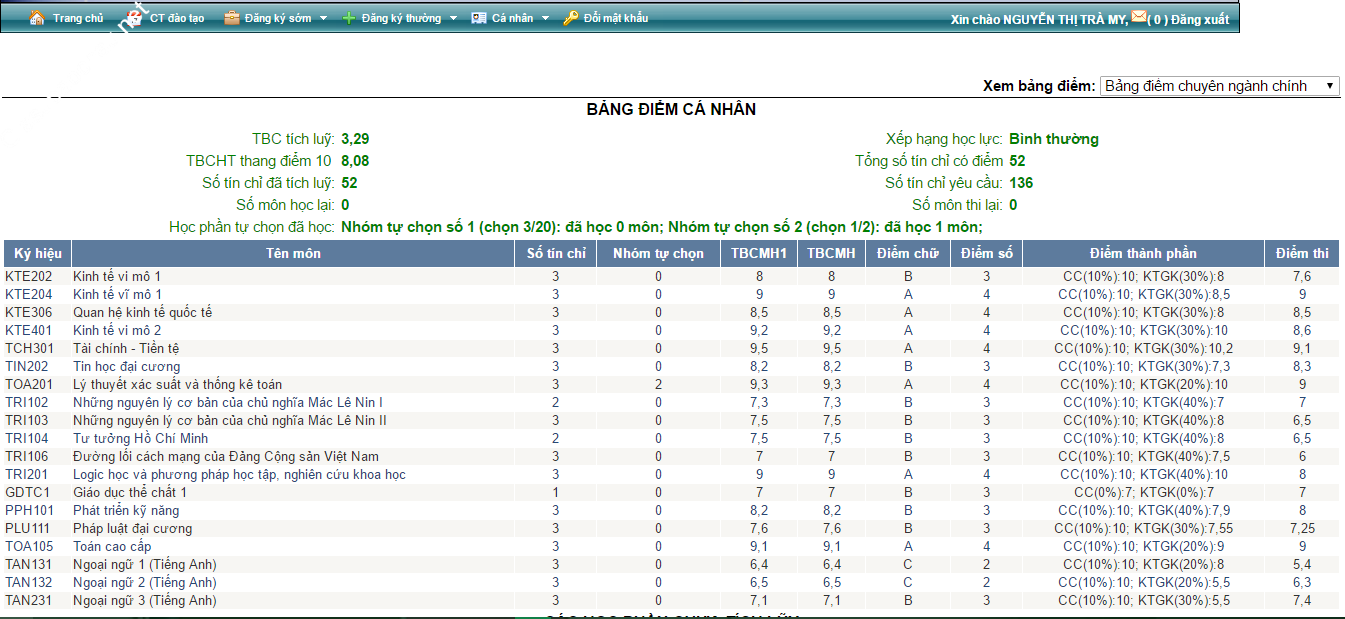
Task: Click the ID card icon for Cá nhân
Action: [479, 18]
